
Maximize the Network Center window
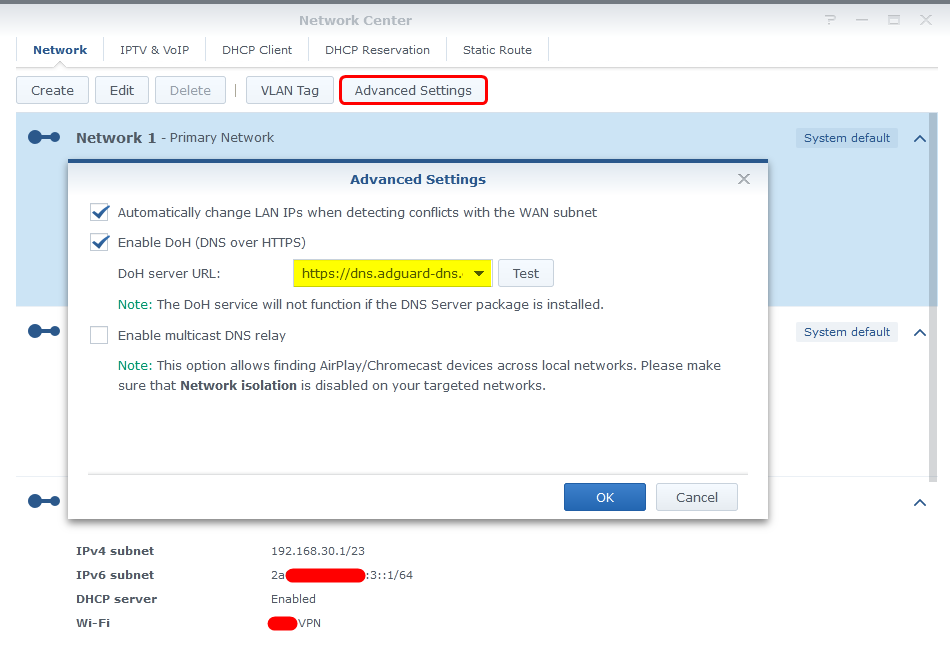tap(893, 20)
